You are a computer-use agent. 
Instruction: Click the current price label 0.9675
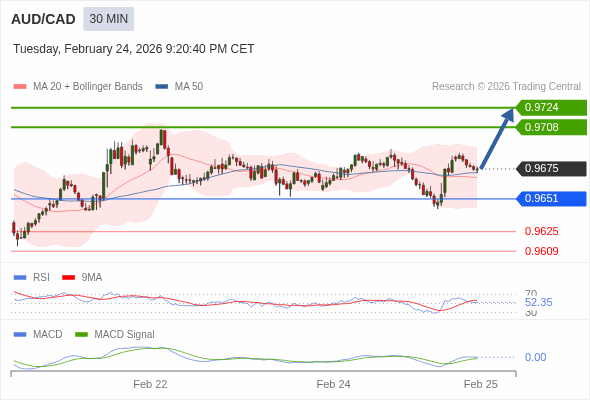(551, 168)
